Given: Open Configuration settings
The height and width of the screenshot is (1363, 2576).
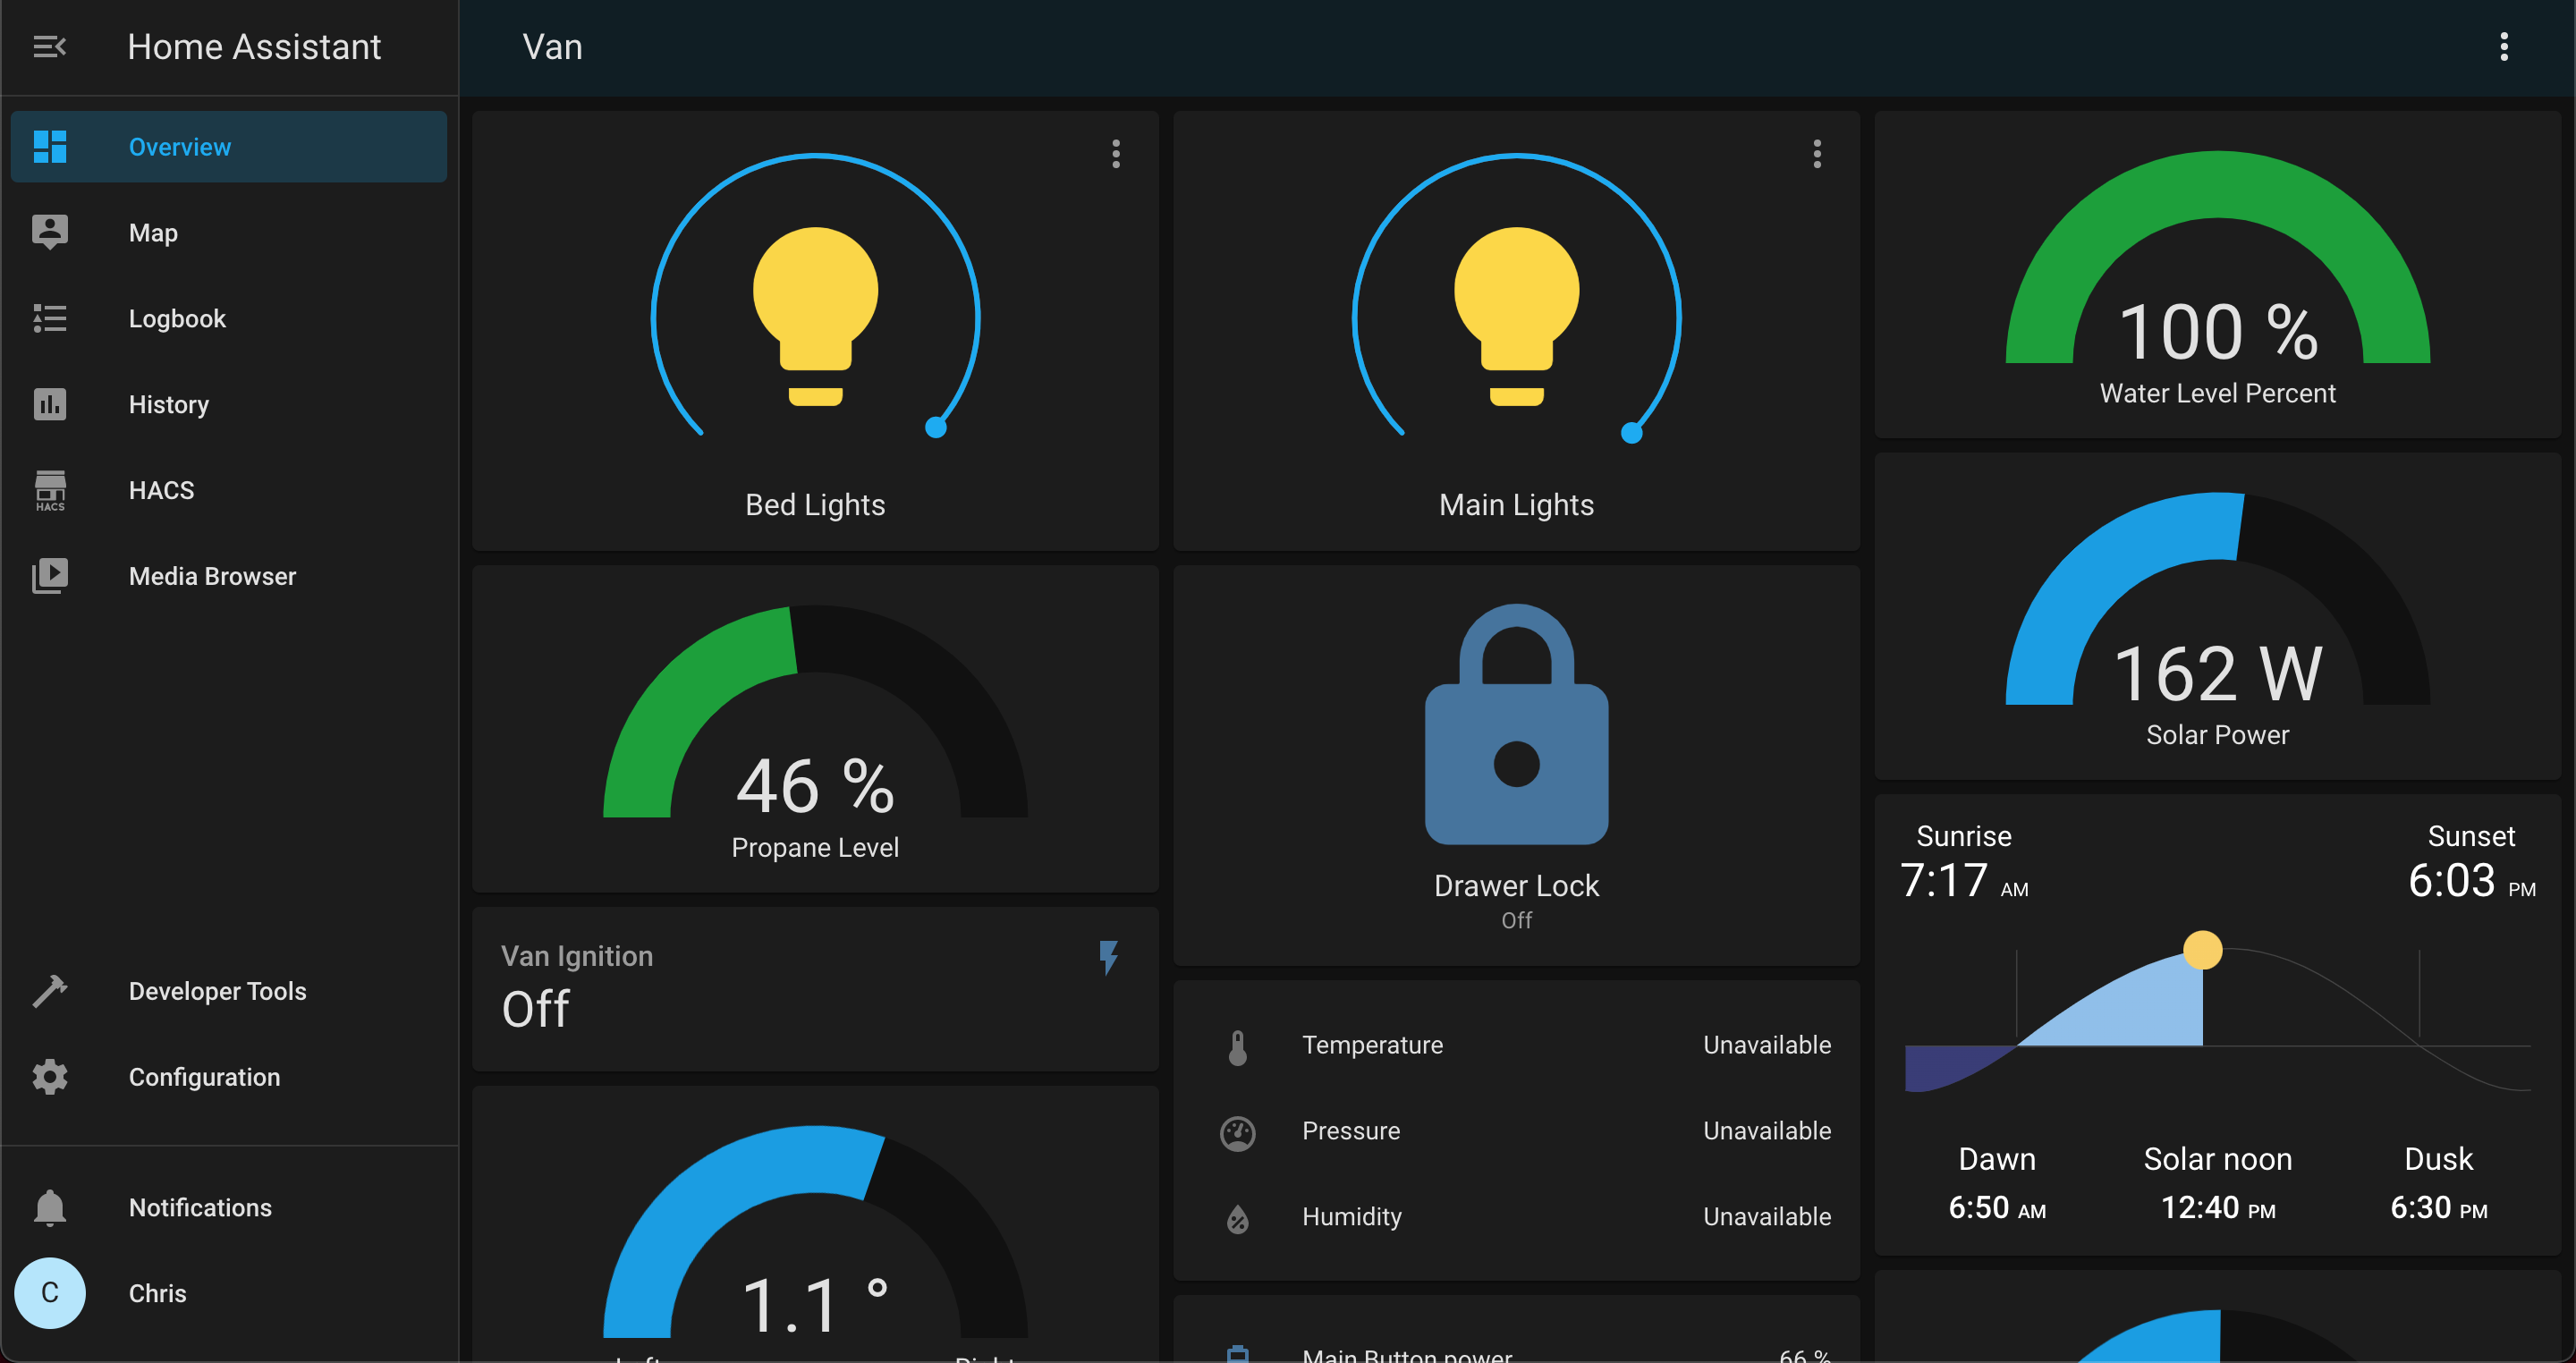Looking at the screenshot, I should 204,1077.
